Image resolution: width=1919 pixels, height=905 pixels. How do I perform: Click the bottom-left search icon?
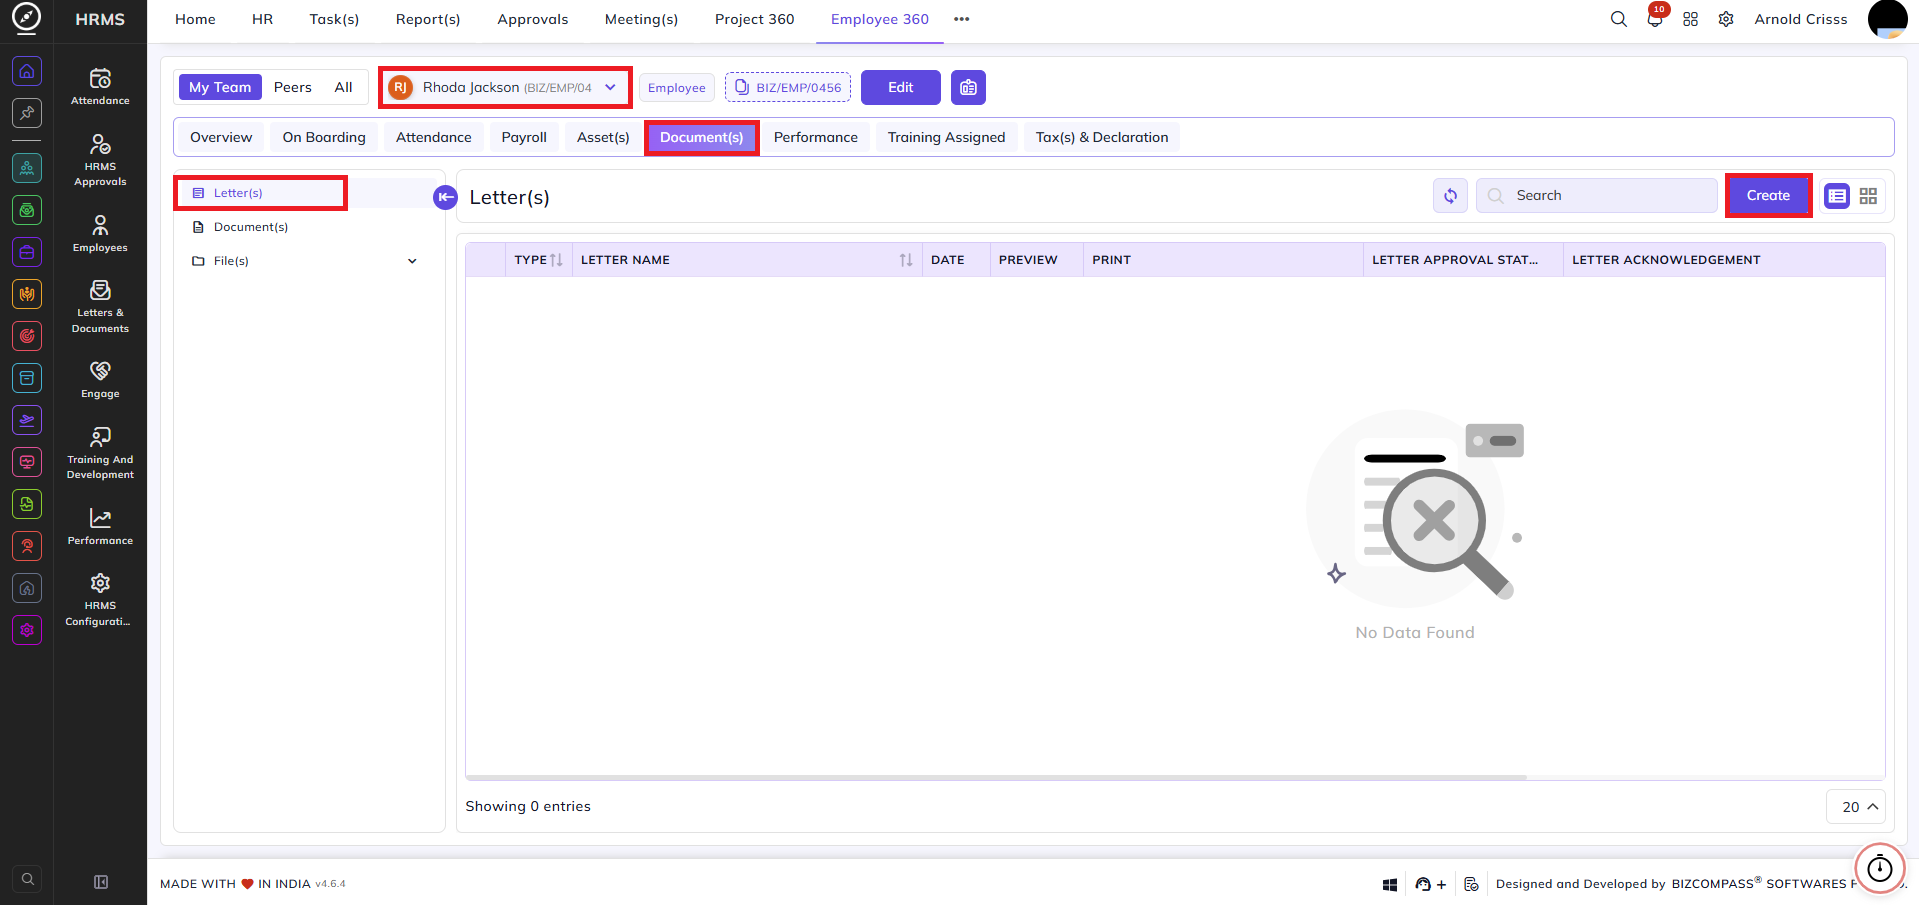click(x=28, y=879)
